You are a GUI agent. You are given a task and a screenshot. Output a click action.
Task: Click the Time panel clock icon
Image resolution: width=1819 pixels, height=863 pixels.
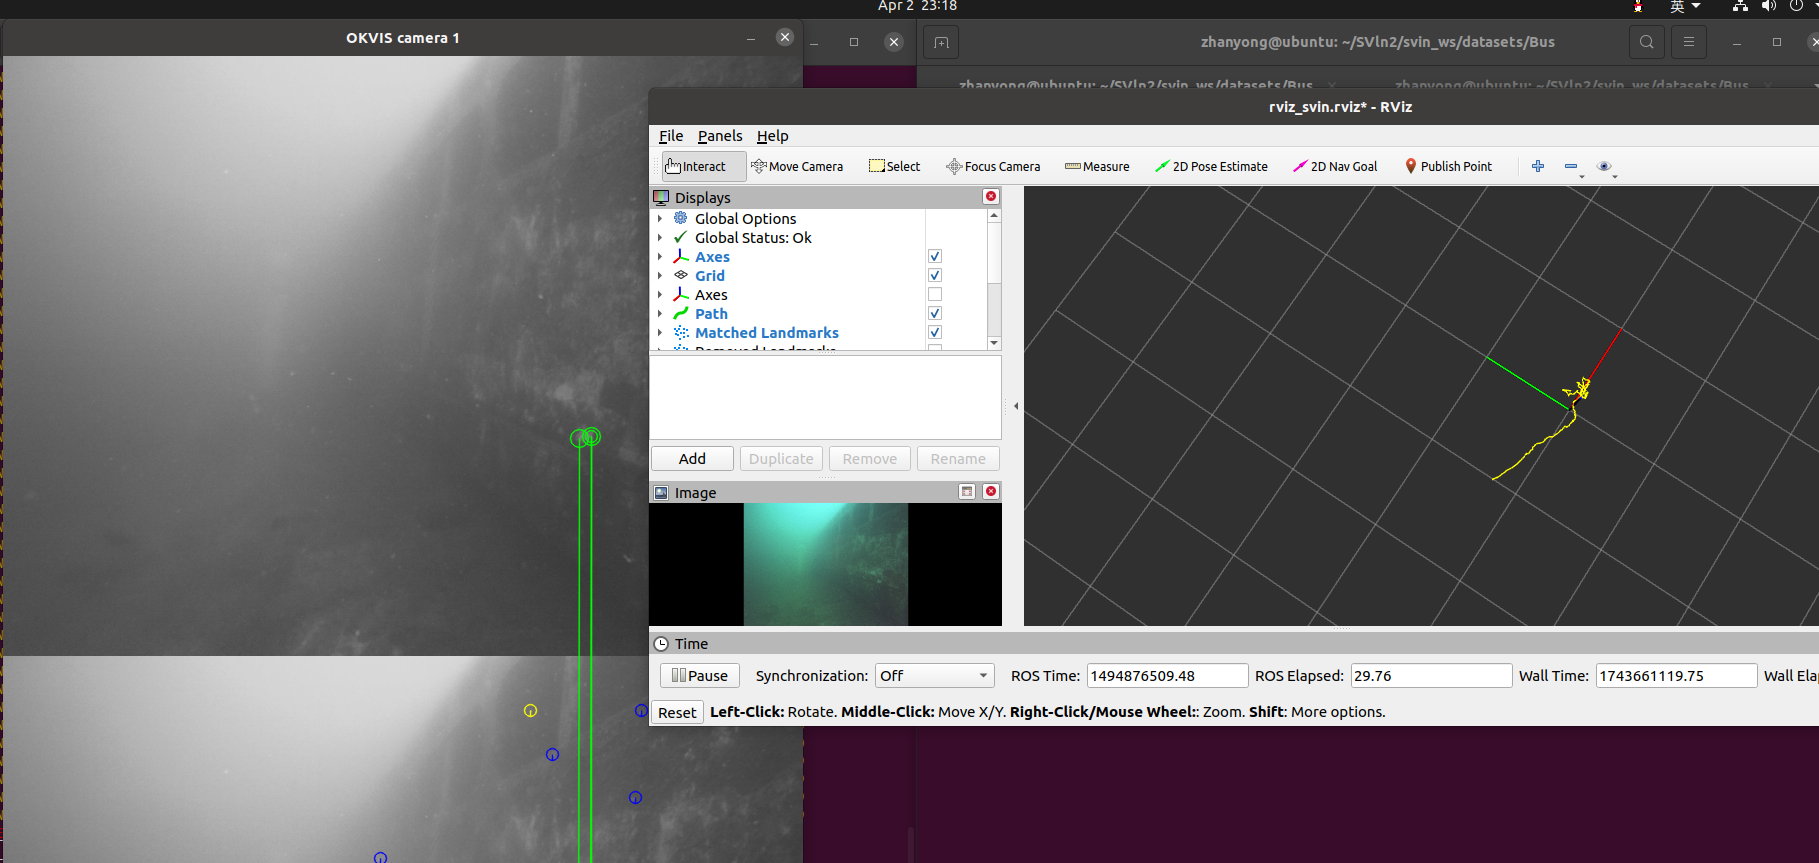click(661, 644)
